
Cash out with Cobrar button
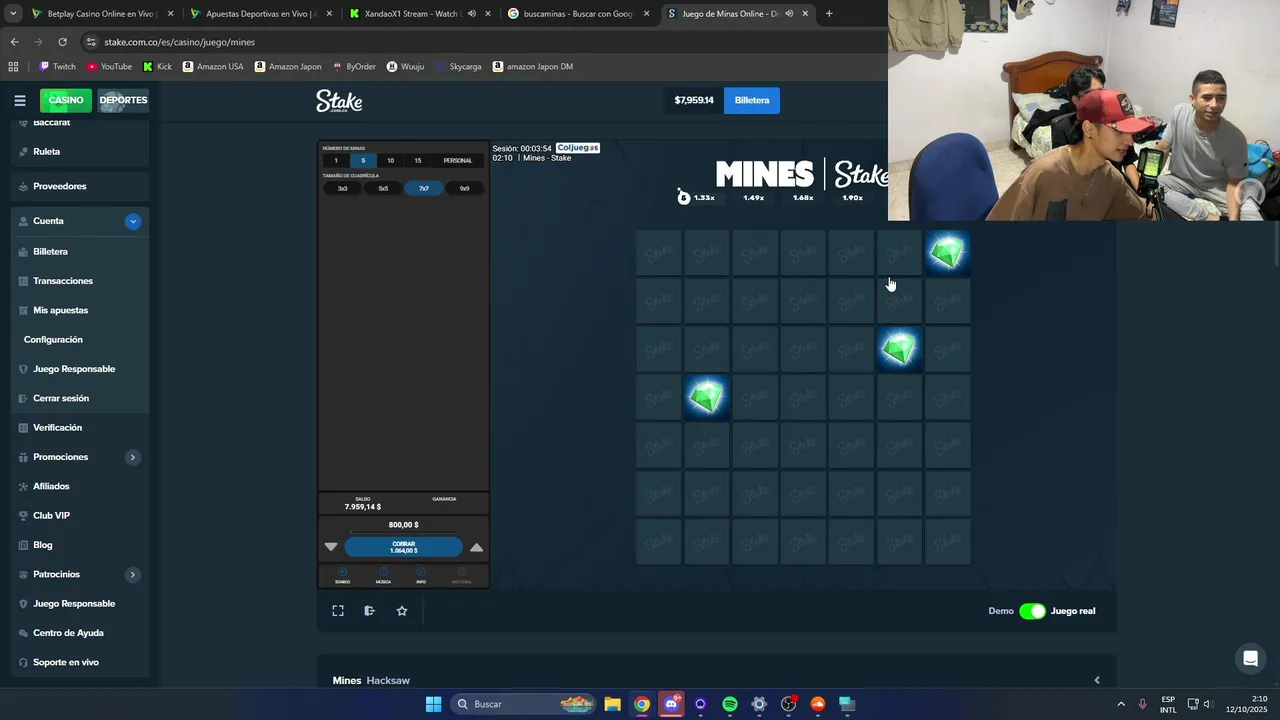click(x=404, y=547)
